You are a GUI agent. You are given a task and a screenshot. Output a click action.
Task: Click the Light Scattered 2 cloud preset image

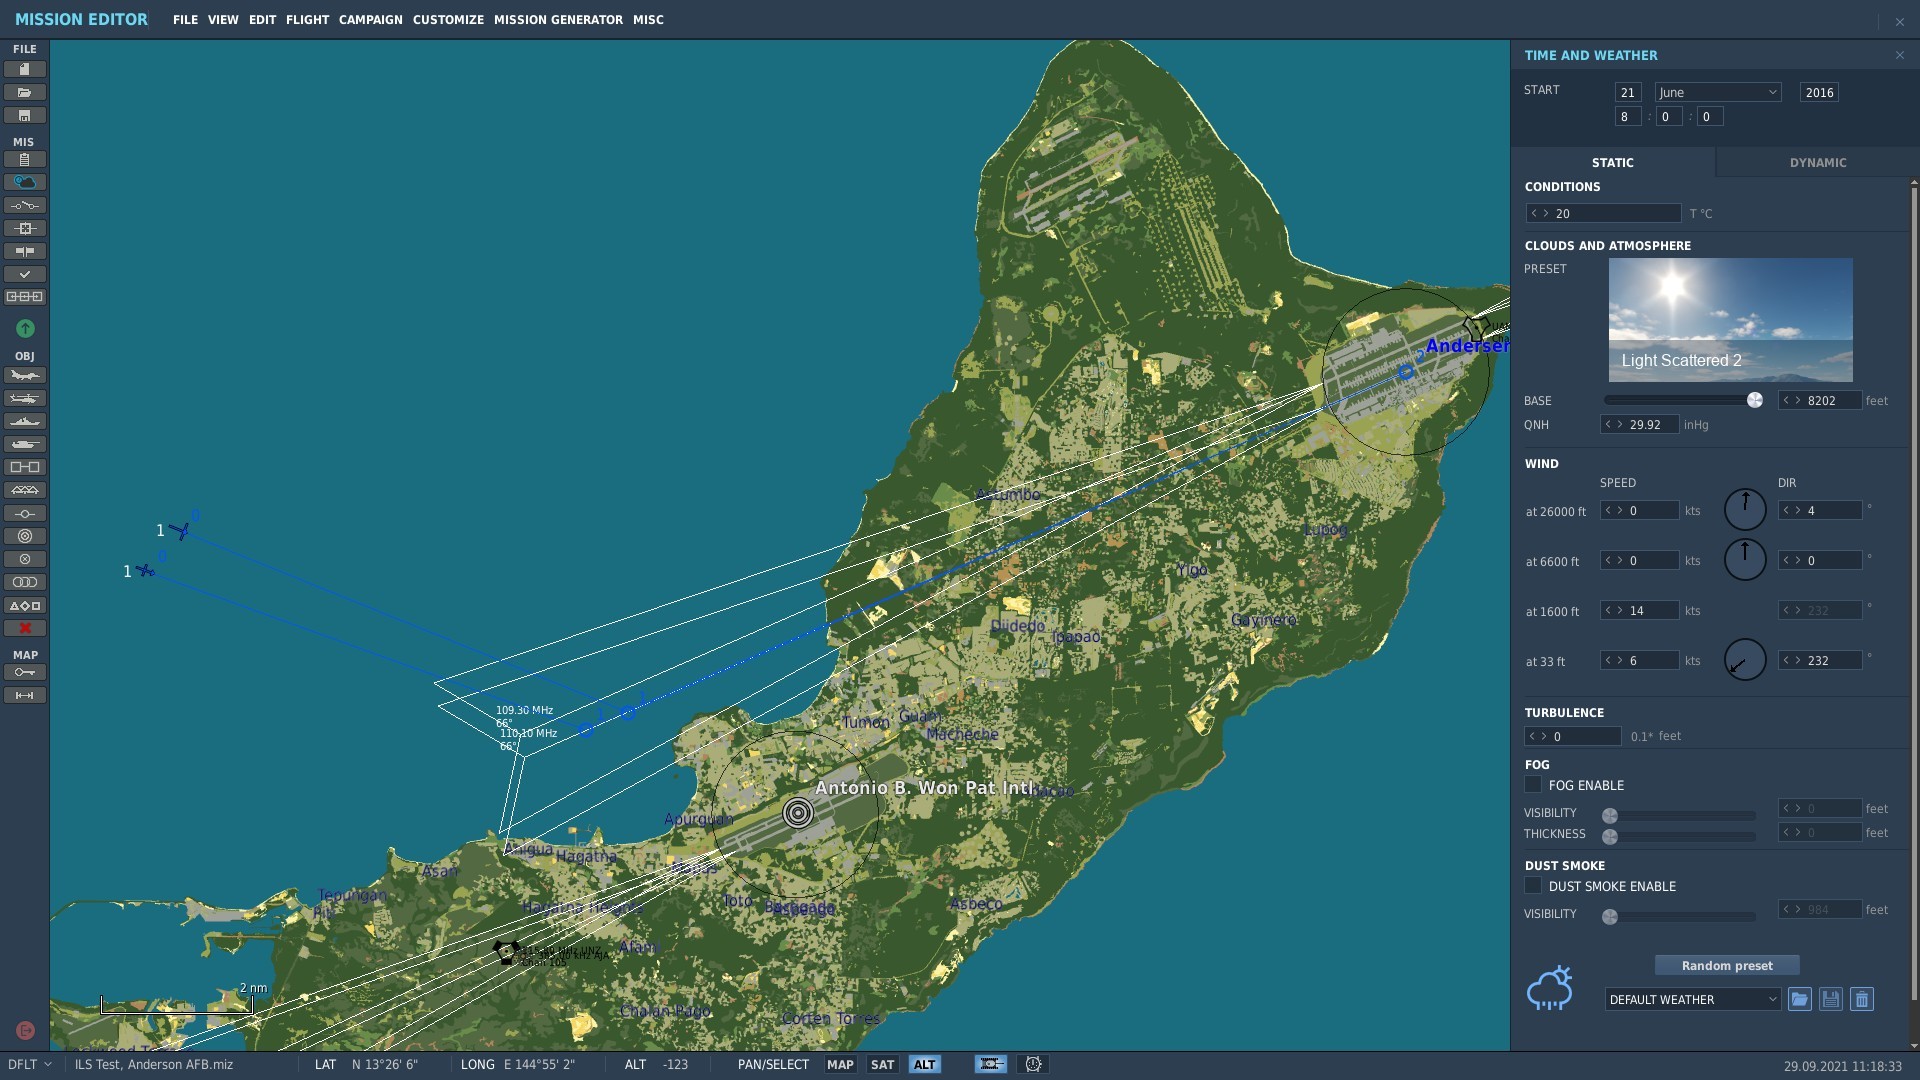[1730, 320]
